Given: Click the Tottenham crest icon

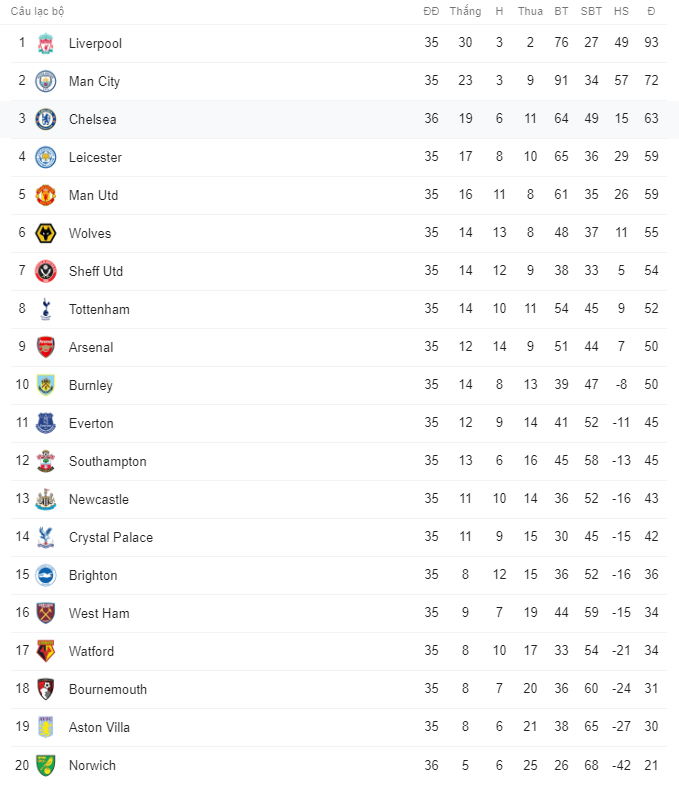Looking at the screenshot, I should coord(46,309).
